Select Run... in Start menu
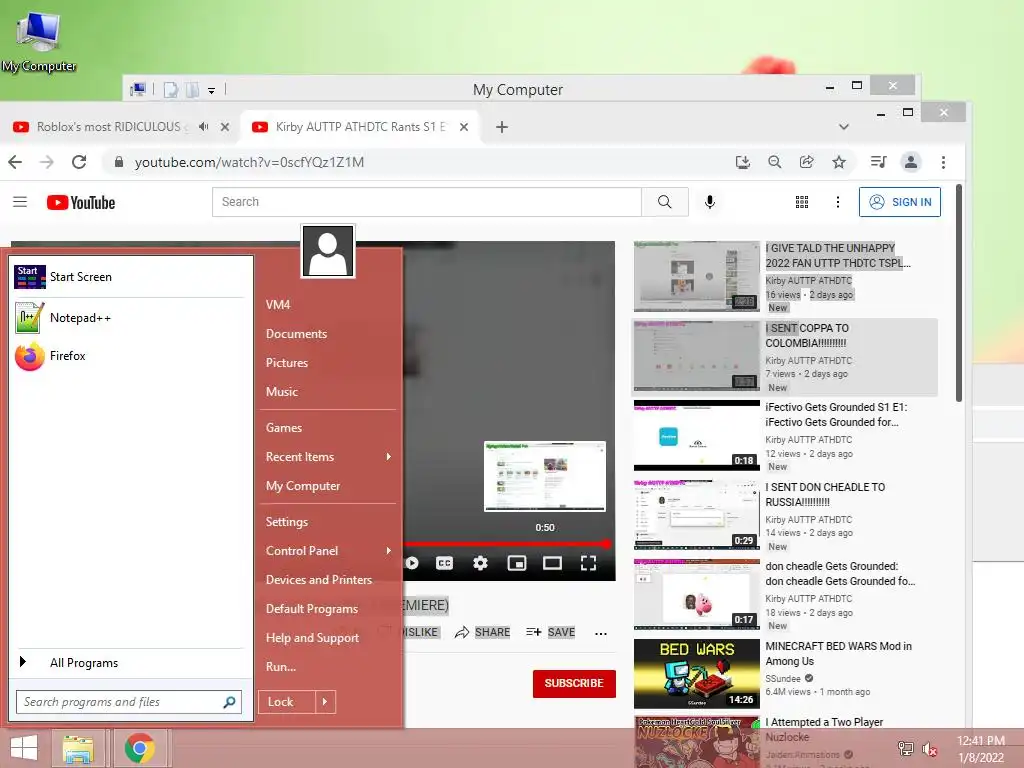 click(x=281, y=667)
